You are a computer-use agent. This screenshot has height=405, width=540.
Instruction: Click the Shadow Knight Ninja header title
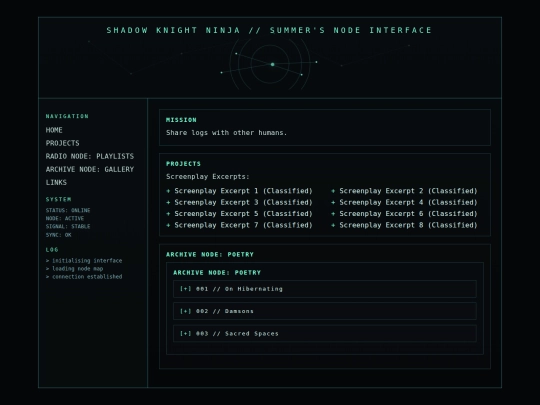click(x=269, y=30)
